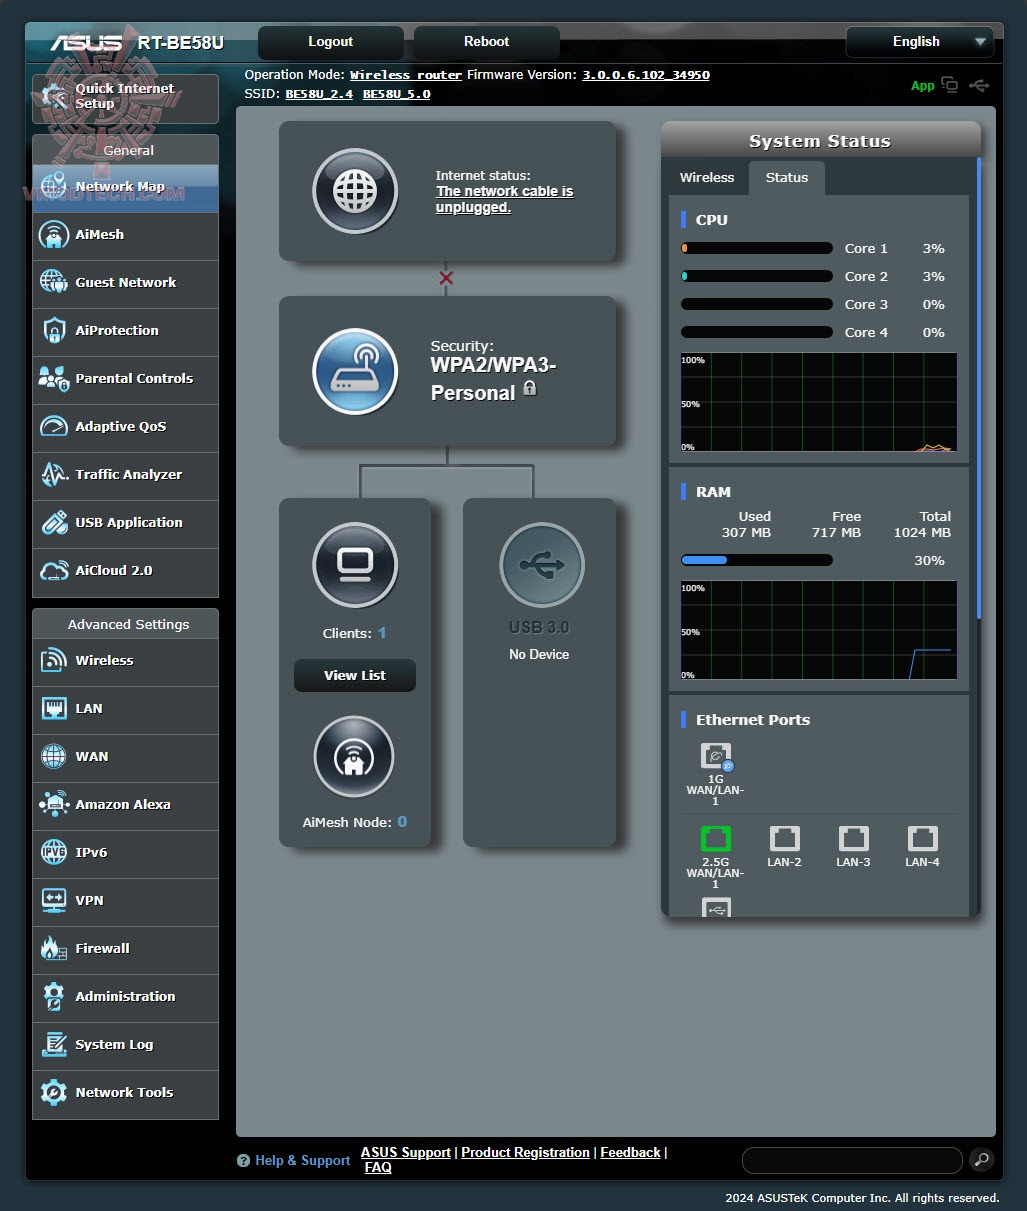This screenshot has height=1211, width=1027.
Task: Open AiProtection shield page
Action: (125, 331)
